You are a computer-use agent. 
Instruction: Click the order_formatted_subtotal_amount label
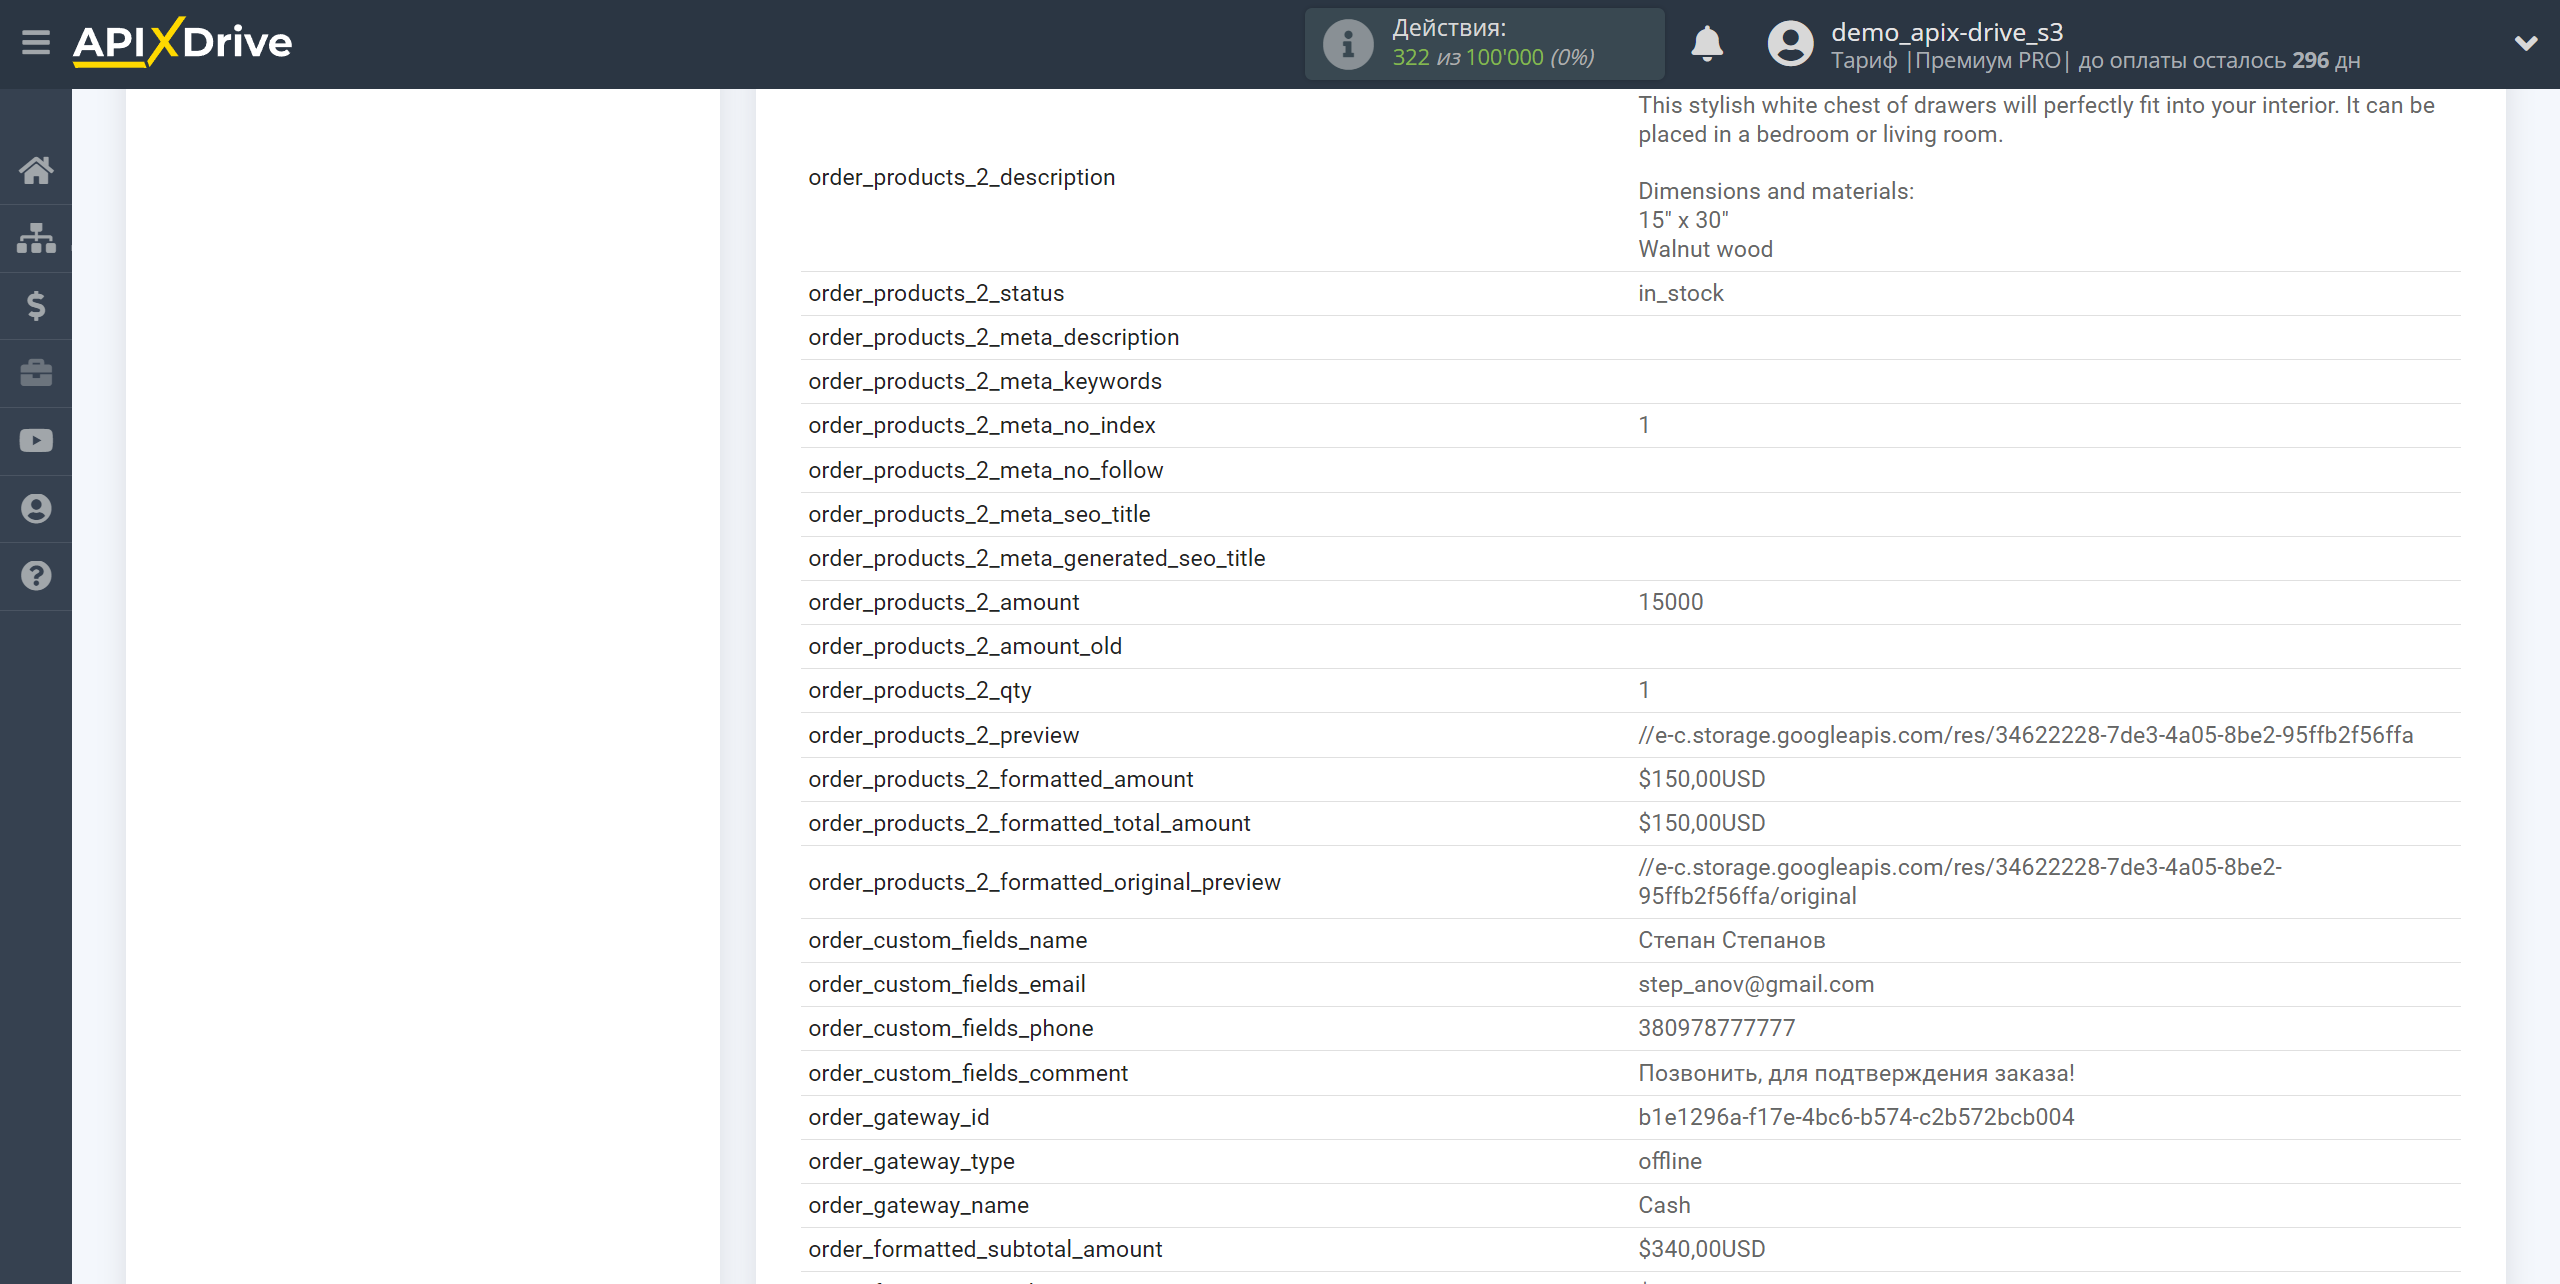point(986,1249)
